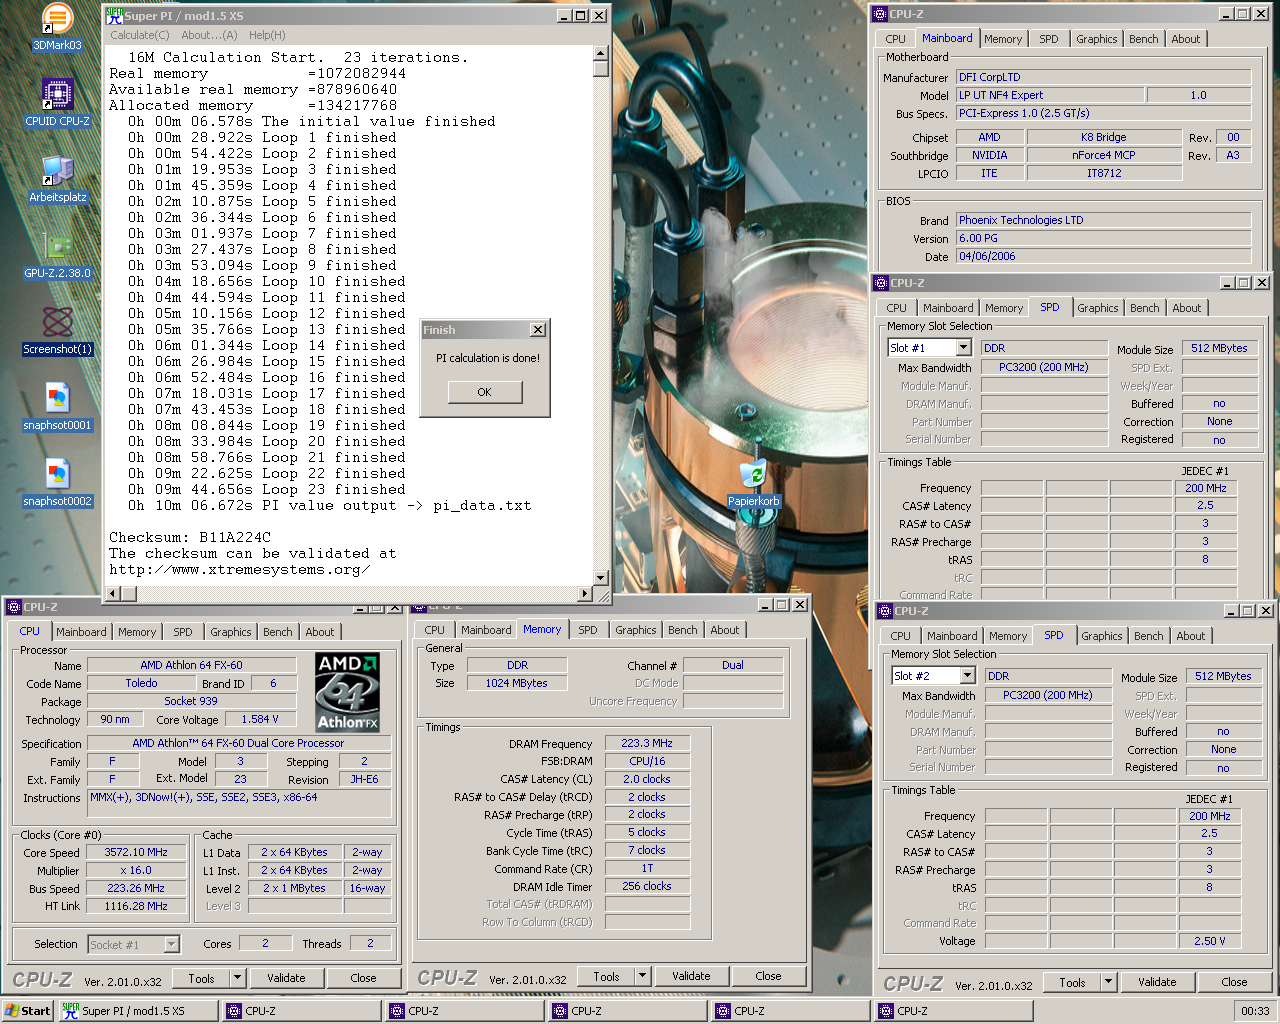Viewport: 1280px width, 1024px height.
Task: Click the Southbridge value nForce4 MCP
Action: (1104, 156)
